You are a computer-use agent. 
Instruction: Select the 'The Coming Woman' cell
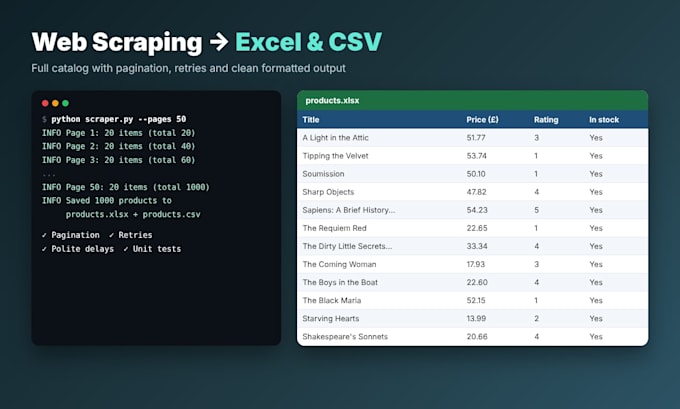pyautogui.click(x=339, y=265)
